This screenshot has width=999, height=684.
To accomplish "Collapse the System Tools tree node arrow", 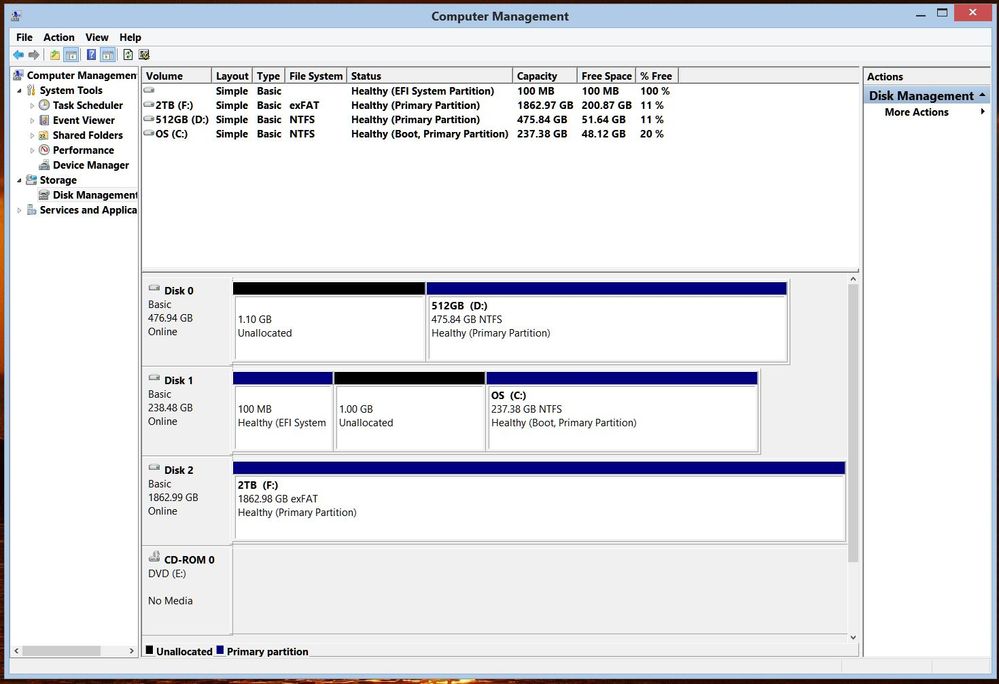I will pyautogui.click(x=19, y=91).
